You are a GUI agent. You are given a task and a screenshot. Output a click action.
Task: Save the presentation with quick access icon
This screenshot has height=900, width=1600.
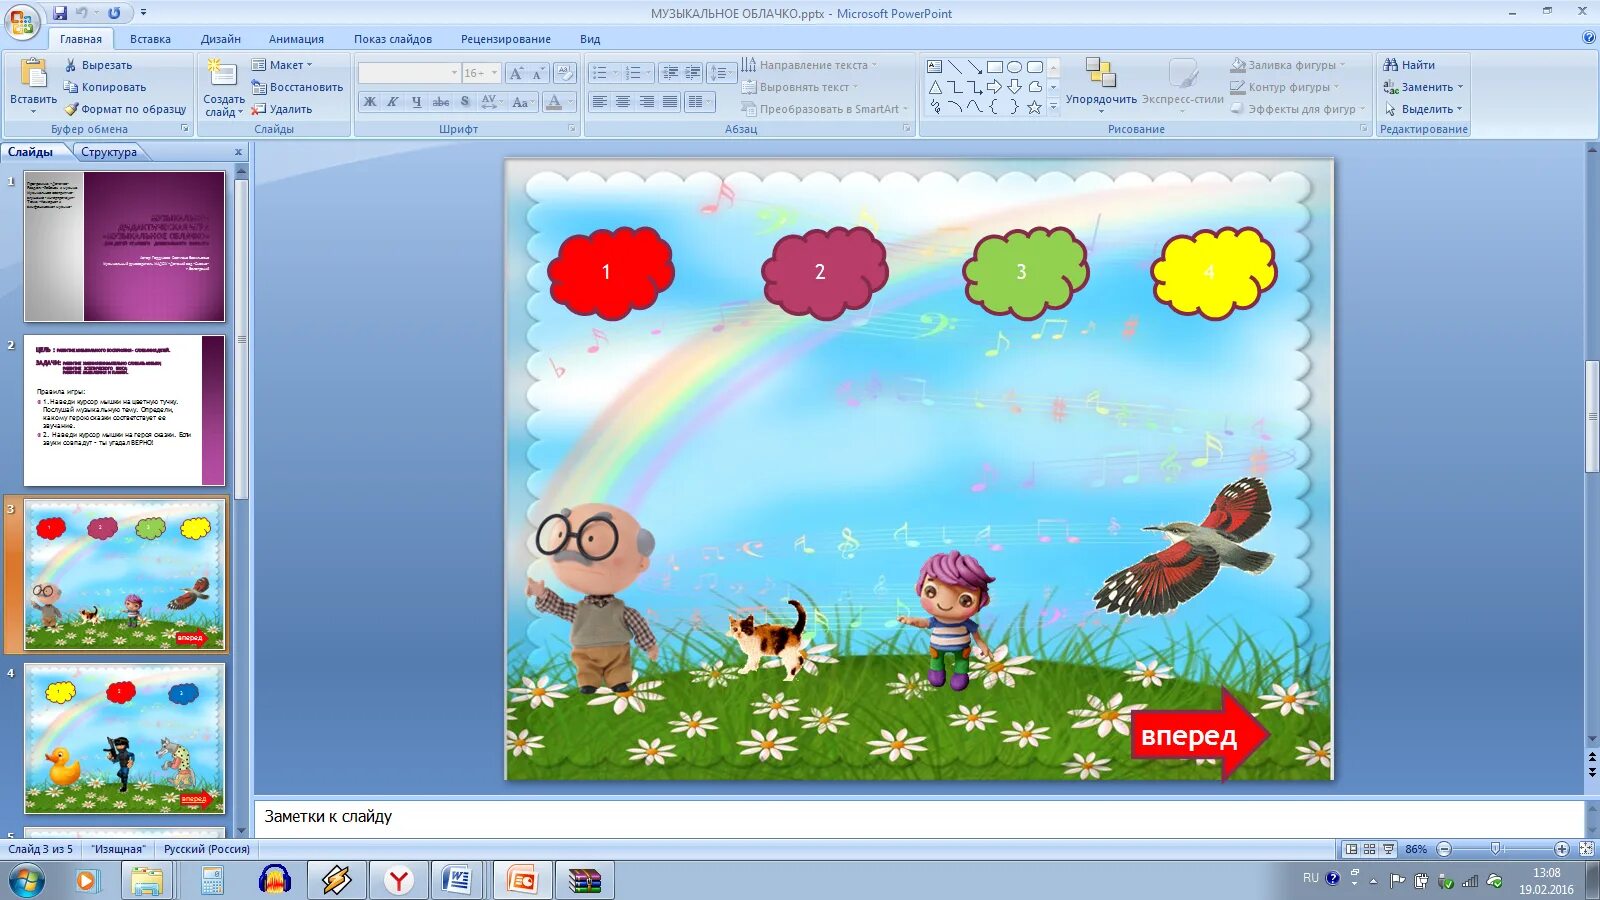[60, 13]
